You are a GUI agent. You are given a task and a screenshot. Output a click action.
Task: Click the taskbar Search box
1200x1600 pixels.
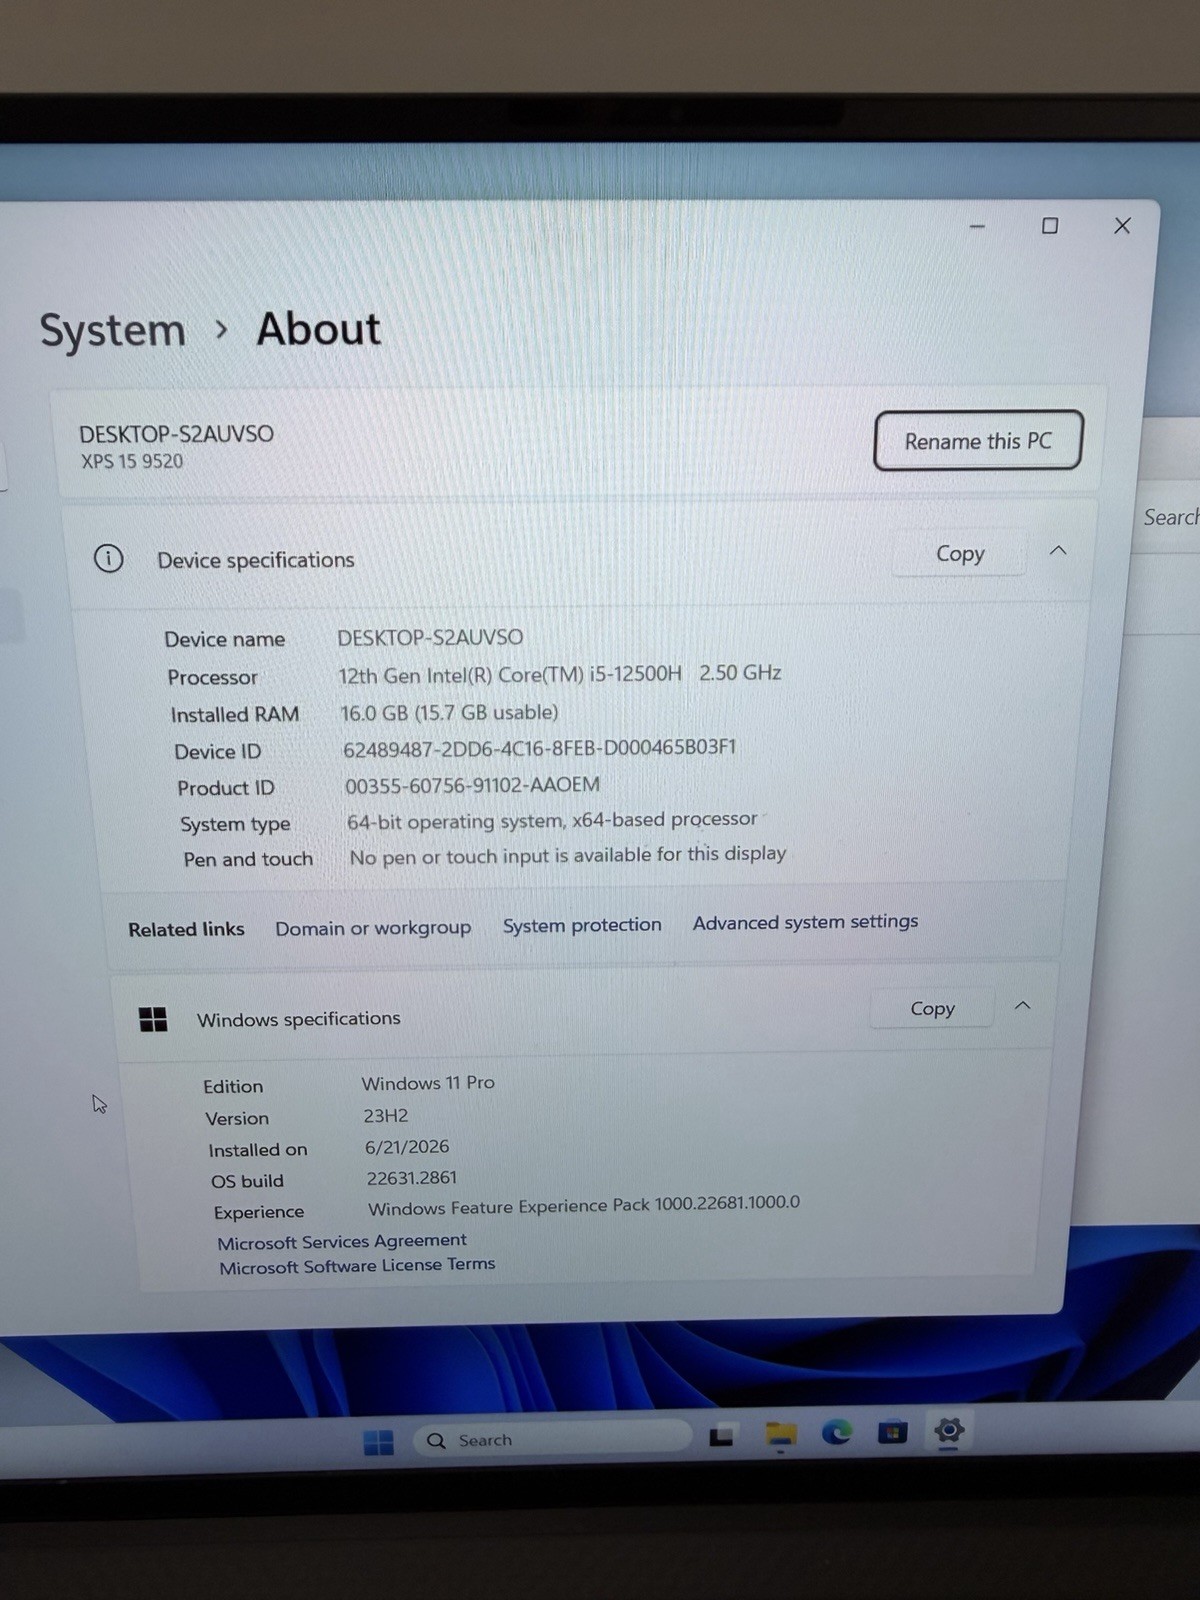click(x=553, y=1439)
